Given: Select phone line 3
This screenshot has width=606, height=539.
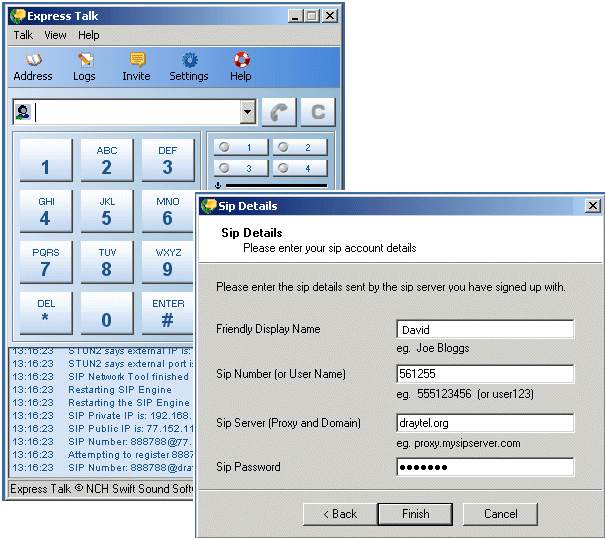Looking at the screenshot, I should coord(241,168).
